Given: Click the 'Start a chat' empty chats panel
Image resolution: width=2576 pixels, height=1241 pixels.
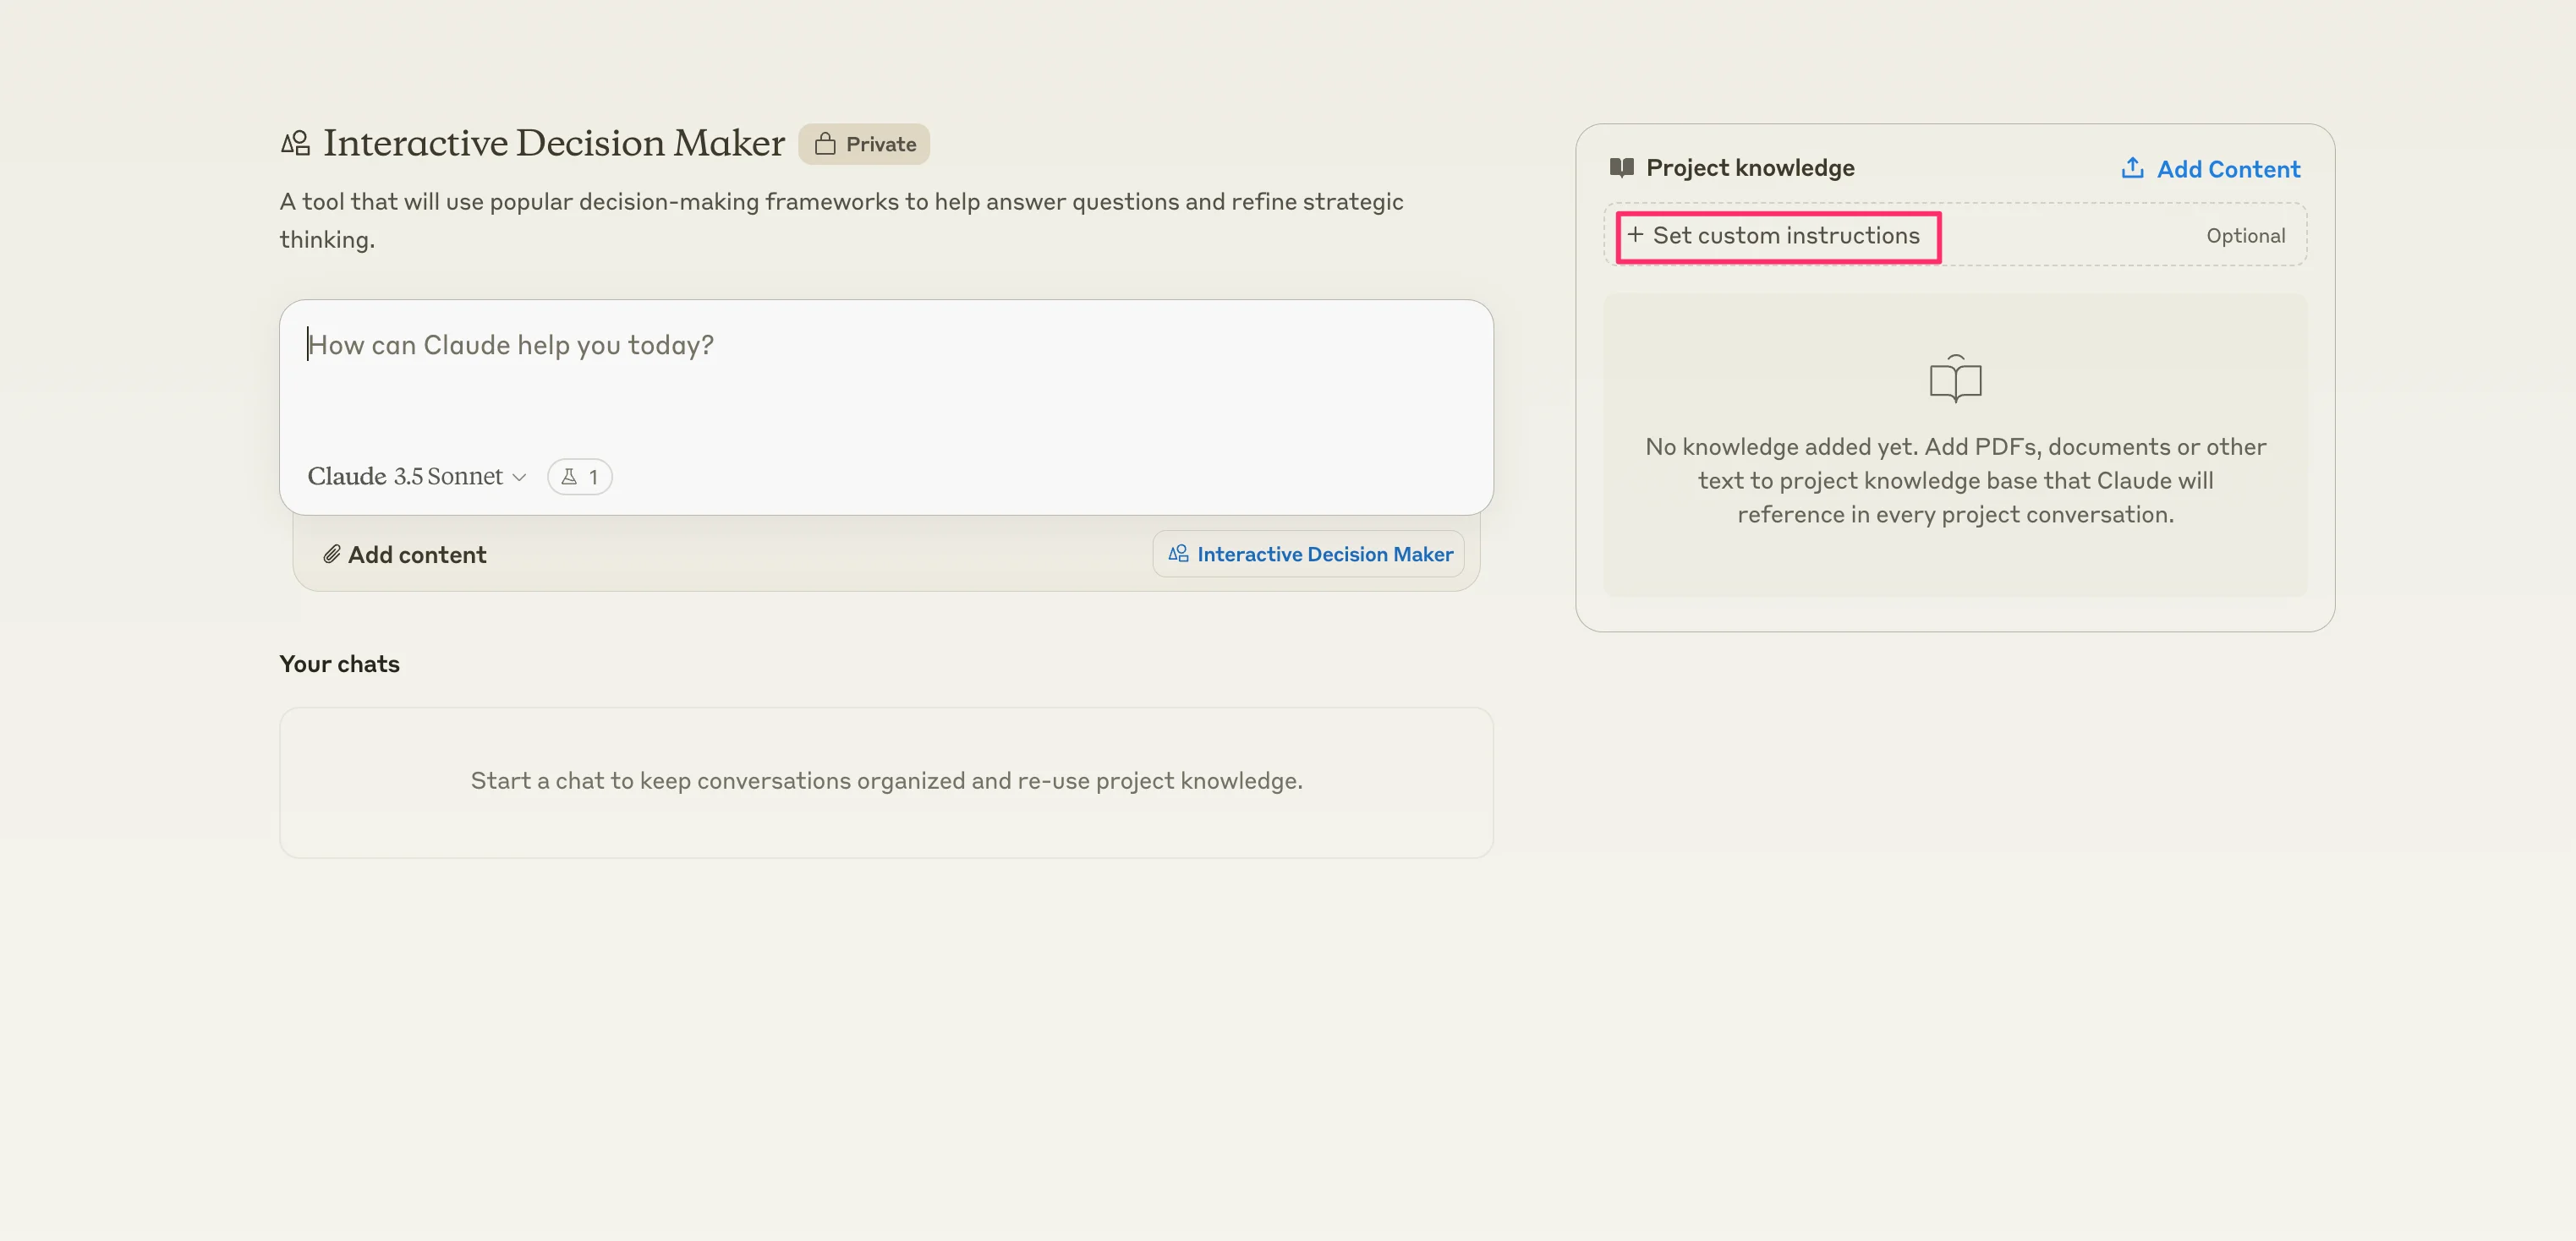Looking at the screenshot, I should pos(886,781).
